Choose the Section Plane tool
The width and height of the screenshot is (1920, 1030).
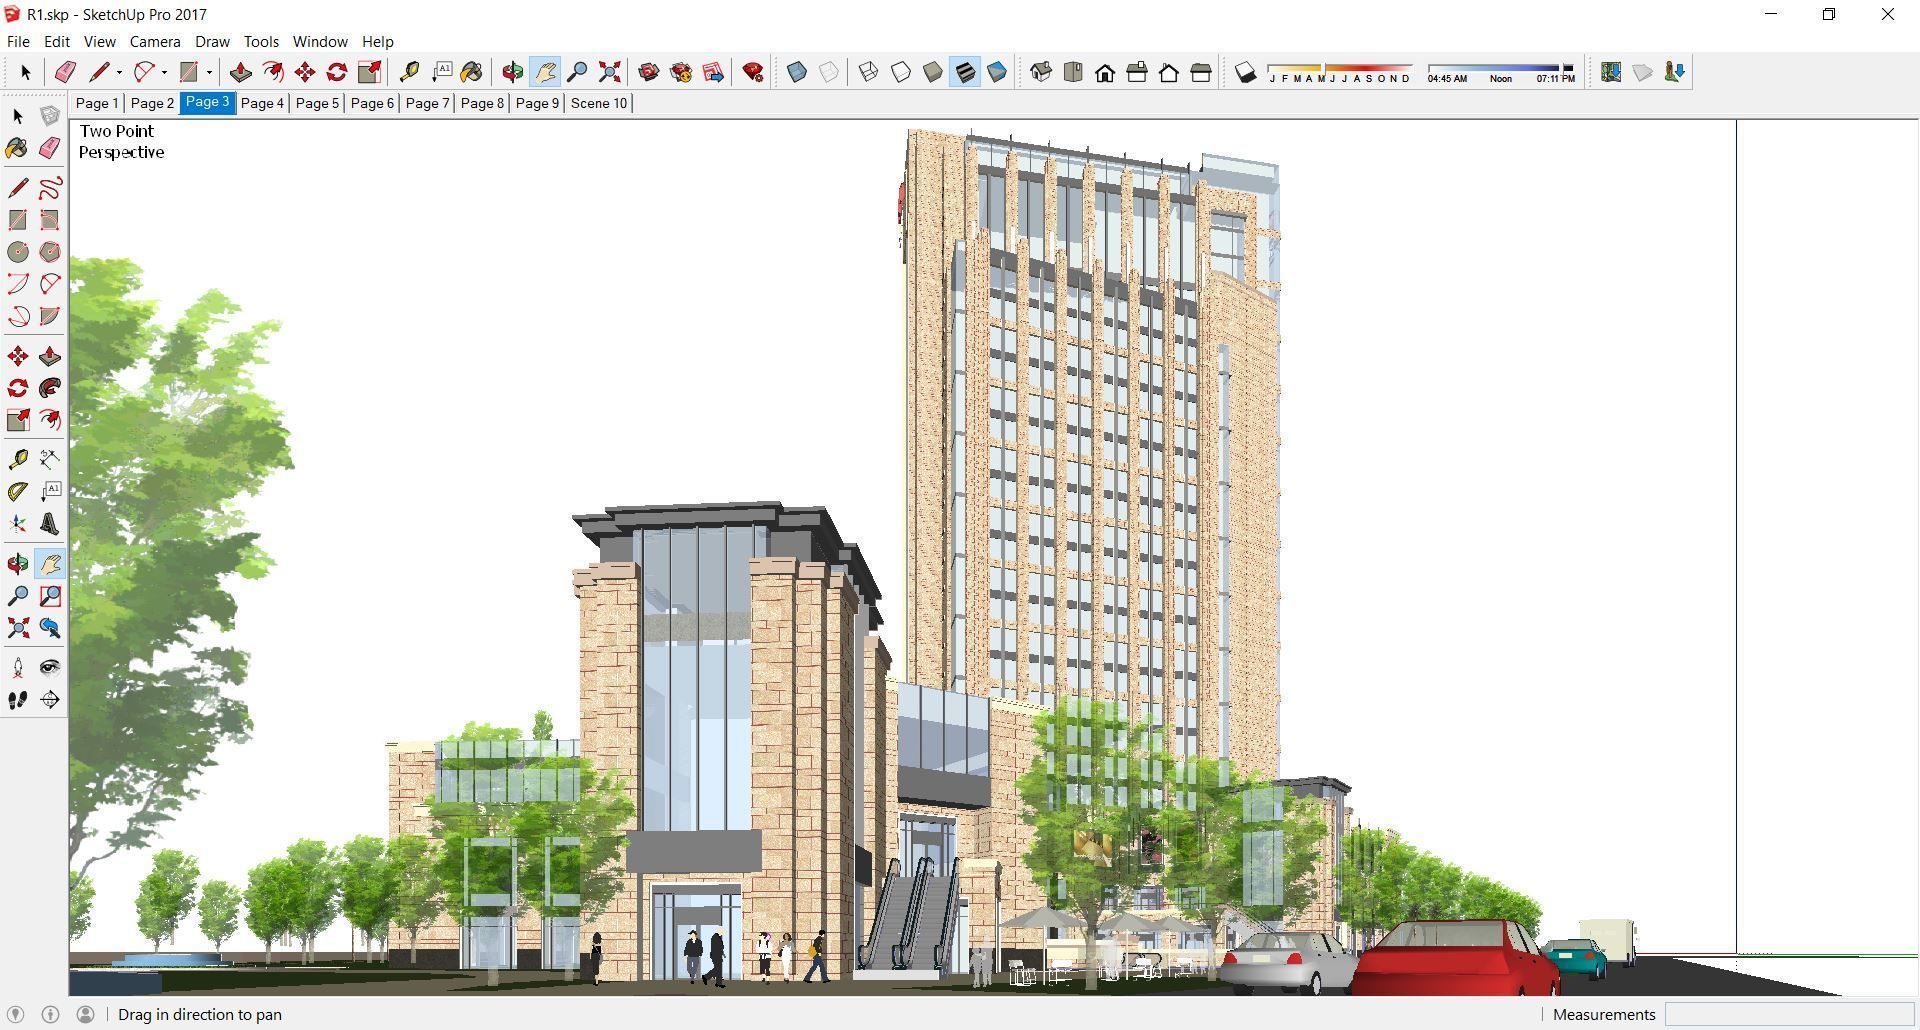[50, 700]
